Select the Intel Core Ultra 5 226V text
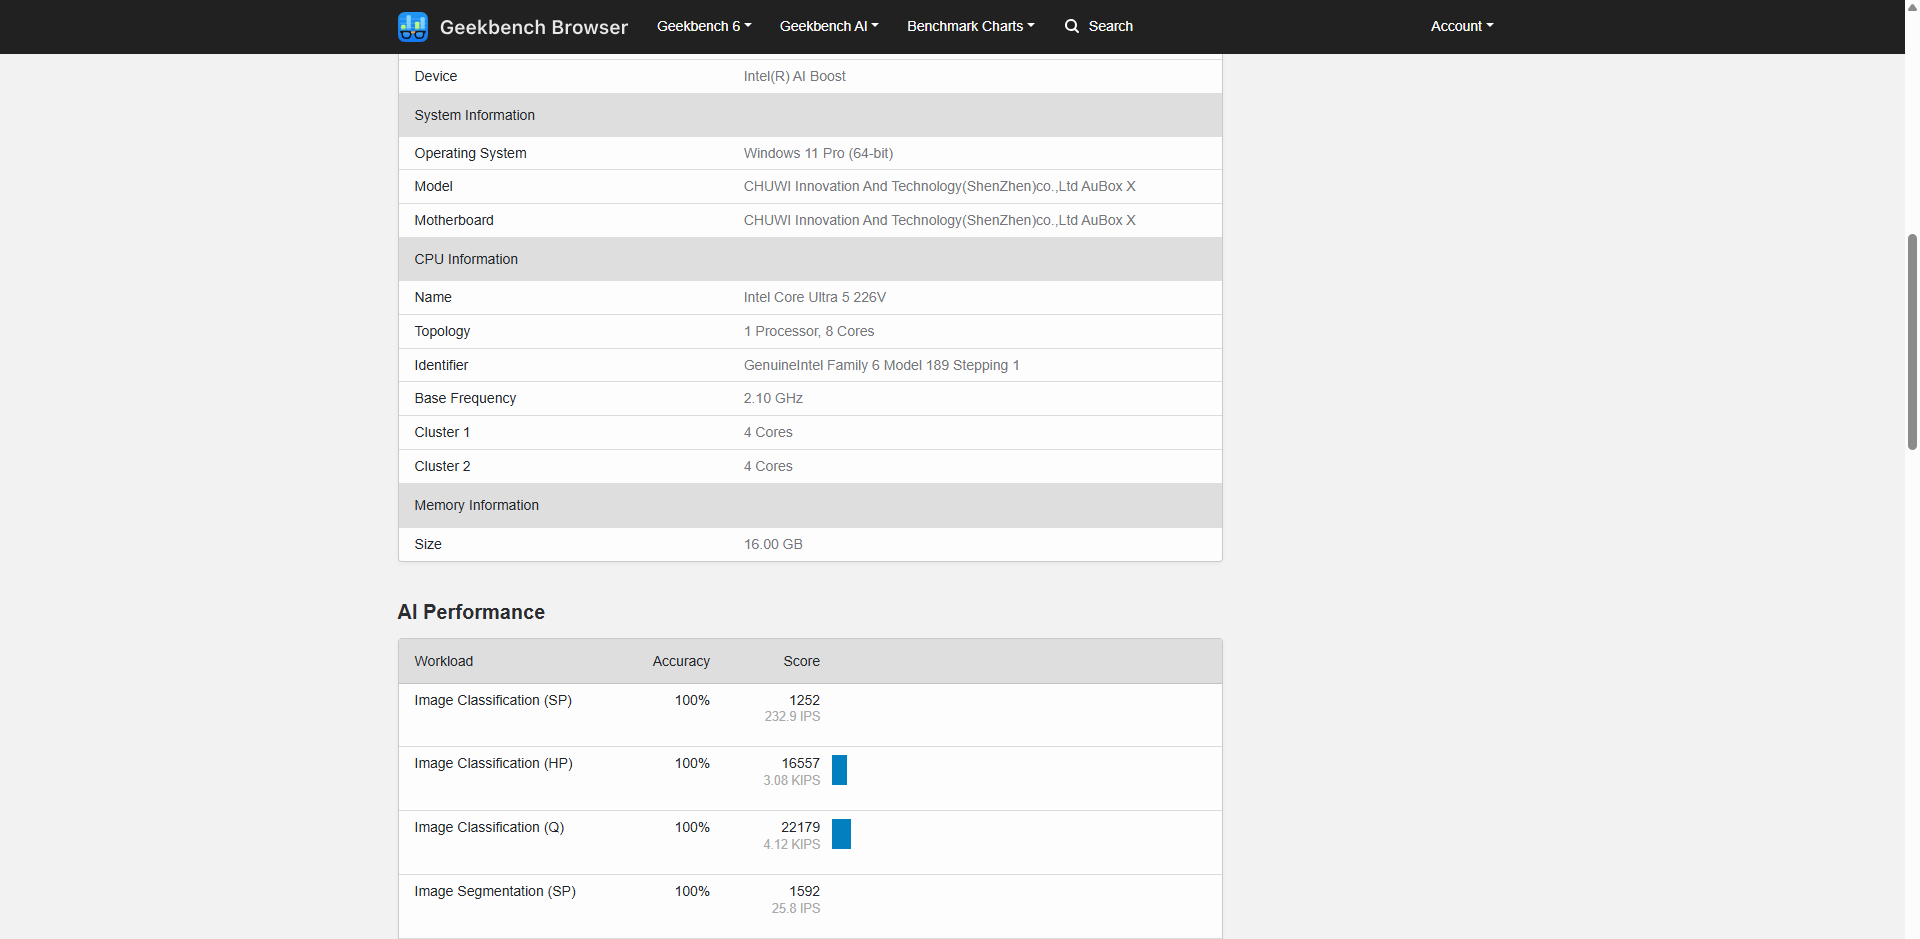Viewport: 1920px width, 939px height. 814,297
